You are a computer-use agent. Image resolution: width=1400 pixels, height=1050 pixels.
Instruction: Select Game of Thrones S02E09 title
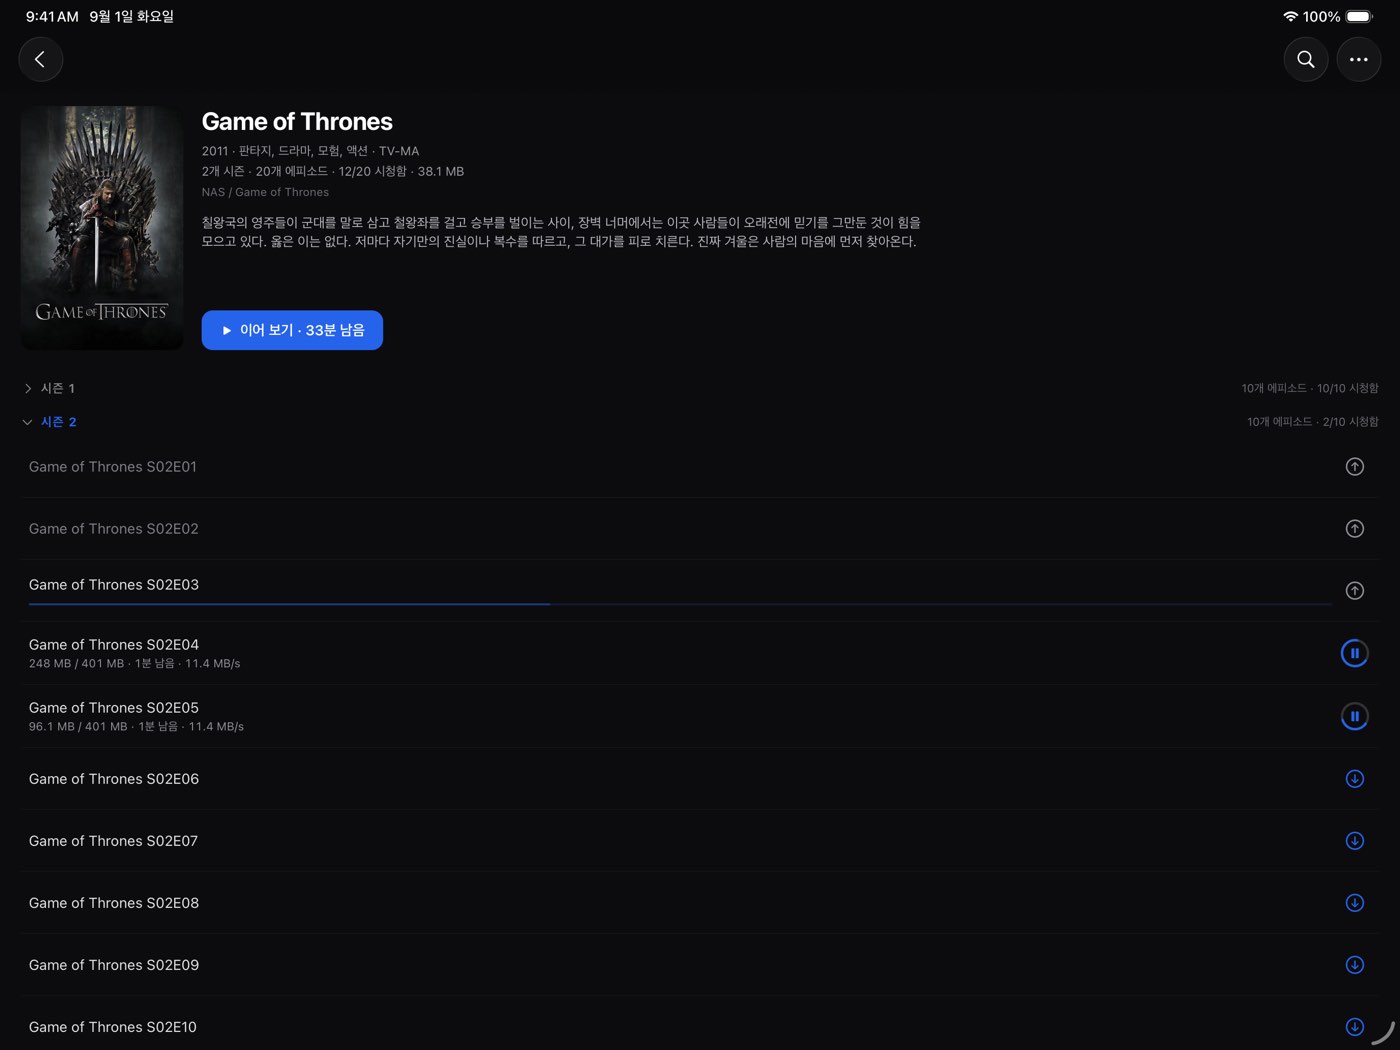(x=114, y=965)
